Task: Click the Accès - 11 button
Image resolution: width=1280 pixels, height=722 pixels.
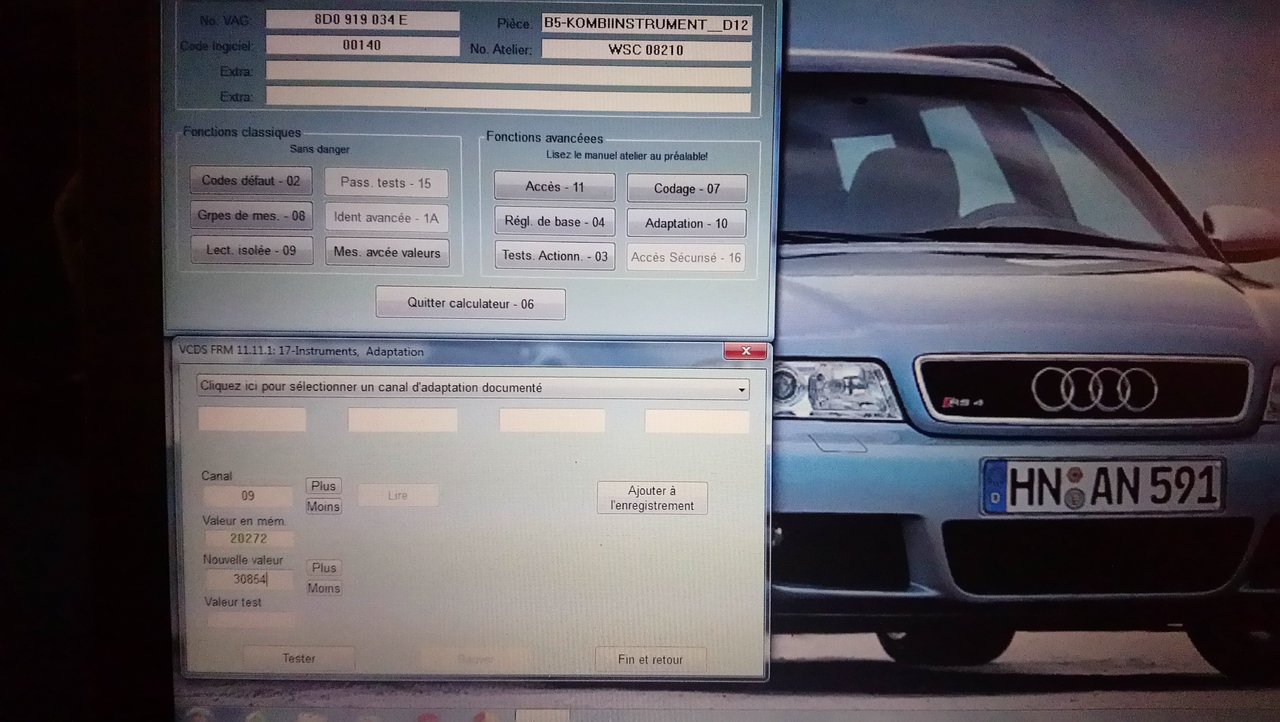Action: [554, 187]
